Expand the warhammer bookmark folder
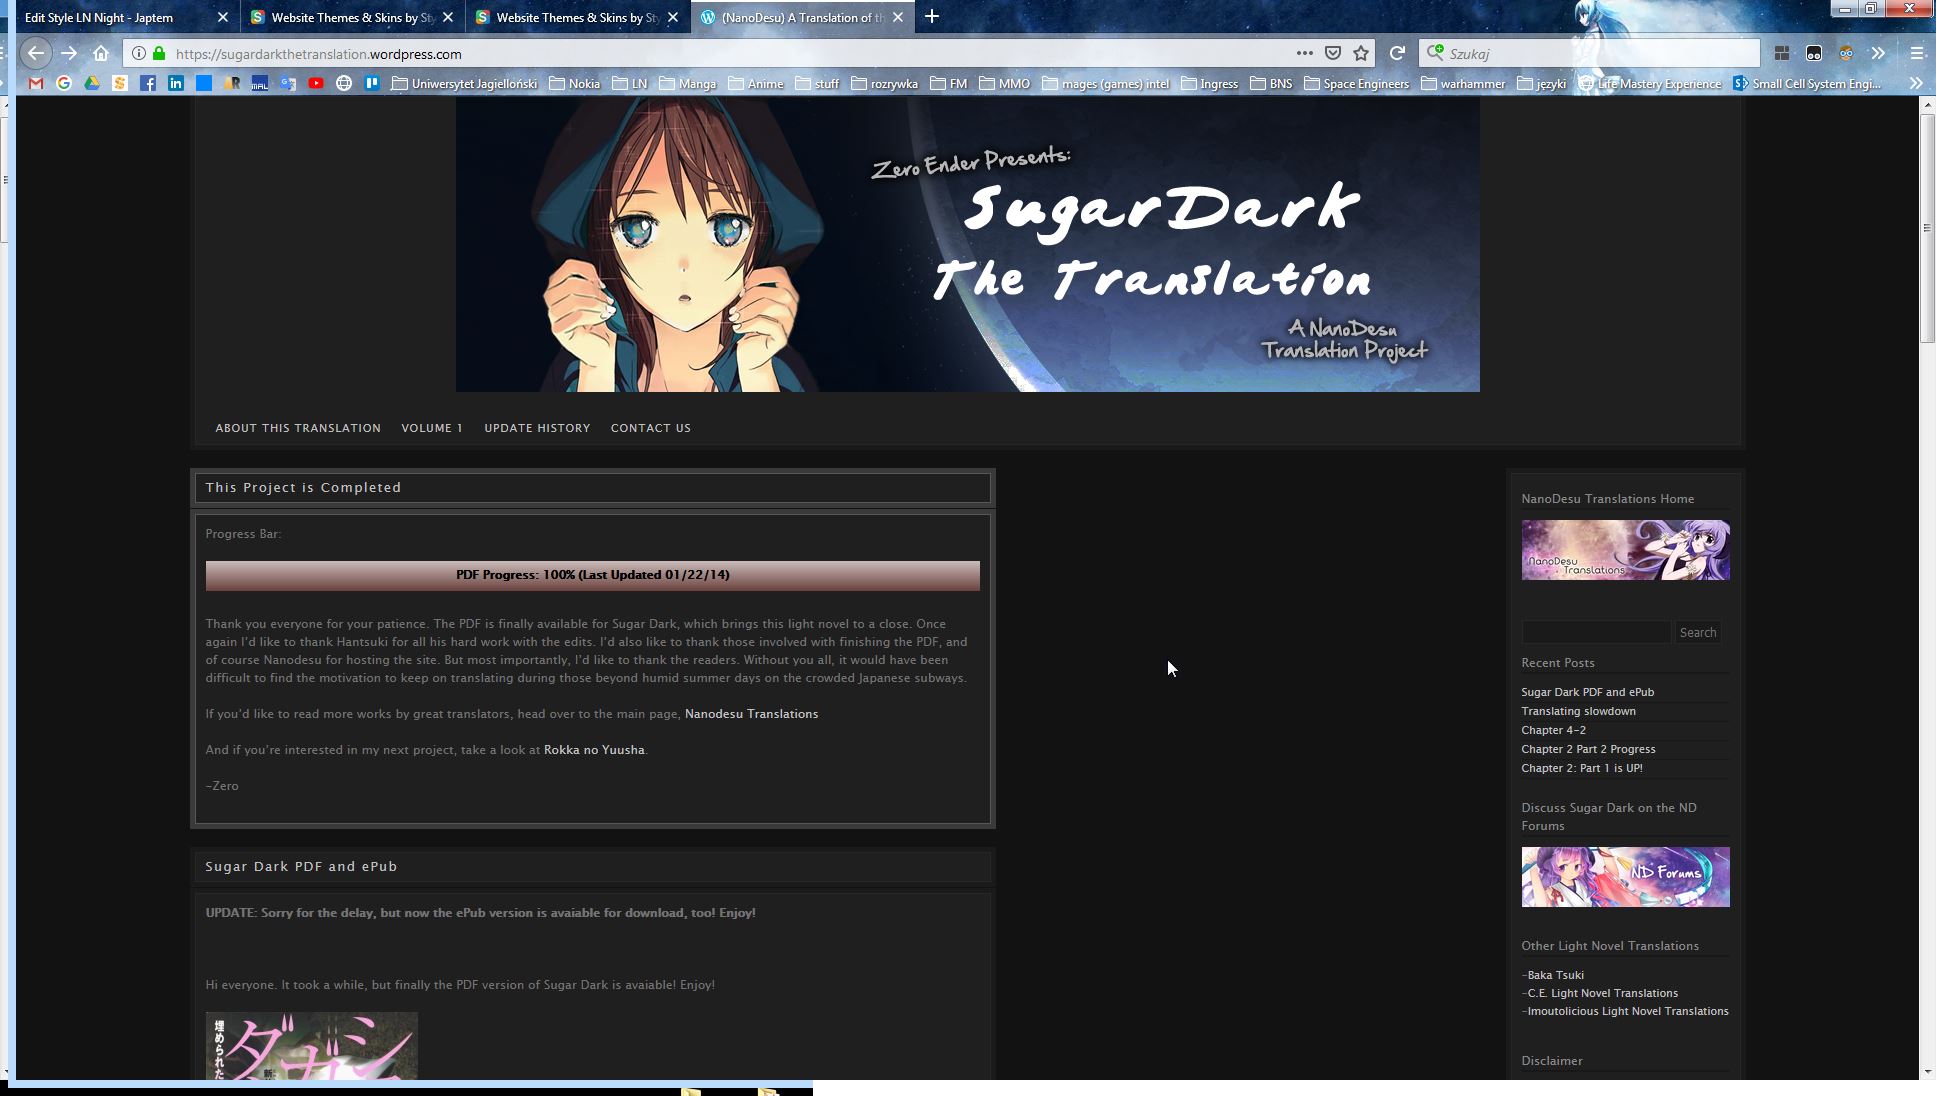The height and width of the screenshot is (1096, 1936). pyautogui.click(x=1463, y=84)
